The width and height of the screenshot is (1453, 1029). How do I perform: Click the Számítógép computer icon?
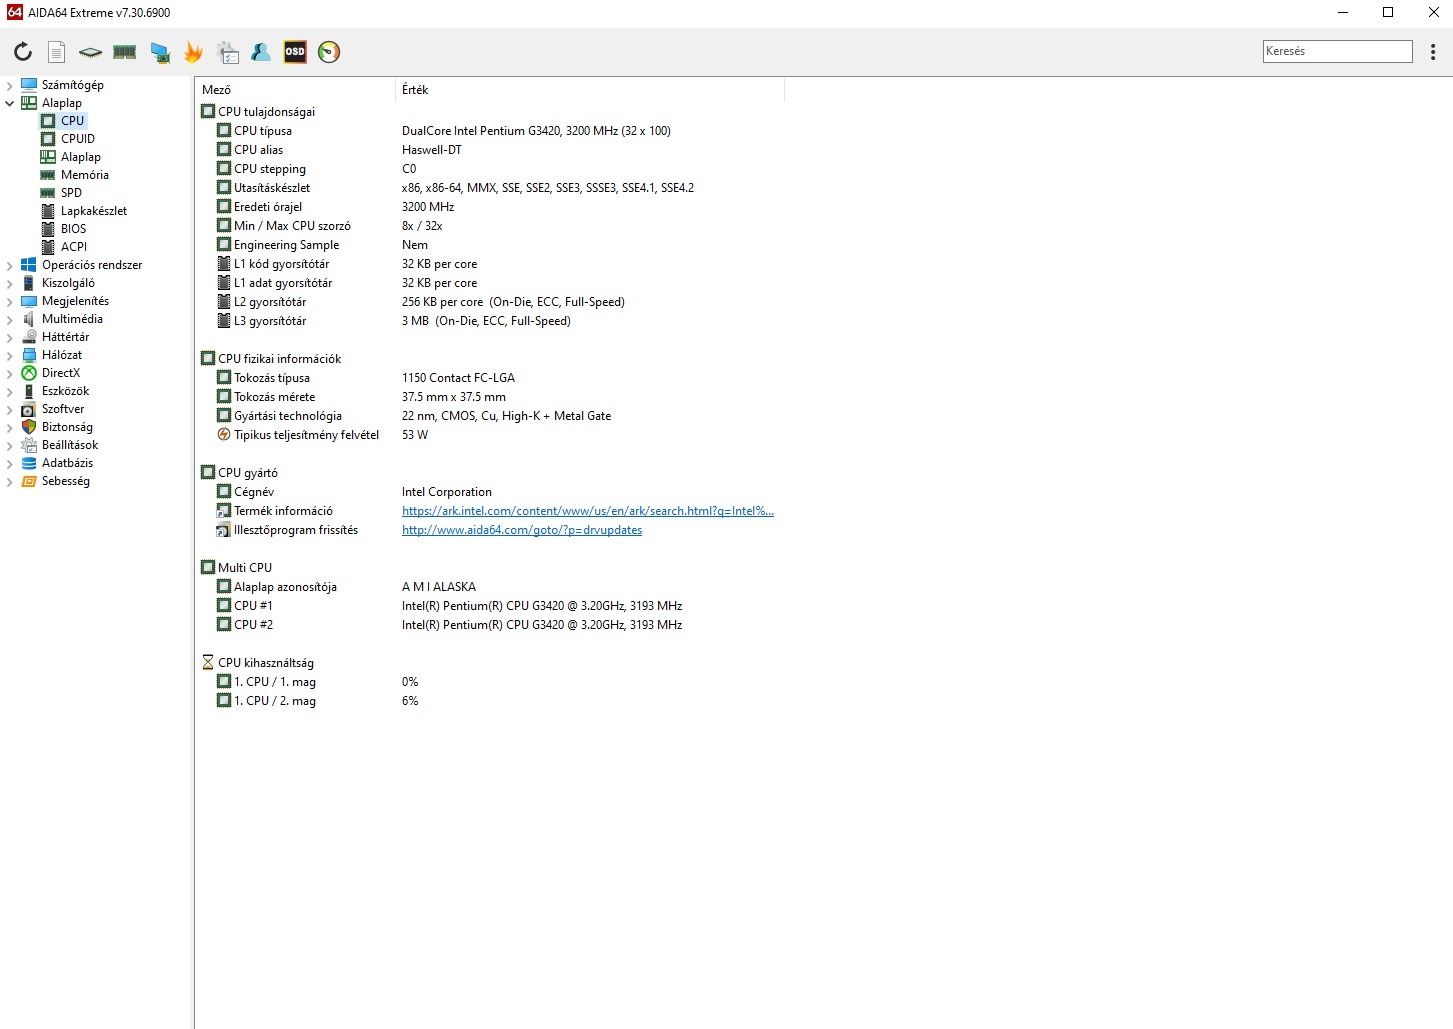tap(29, 85)
